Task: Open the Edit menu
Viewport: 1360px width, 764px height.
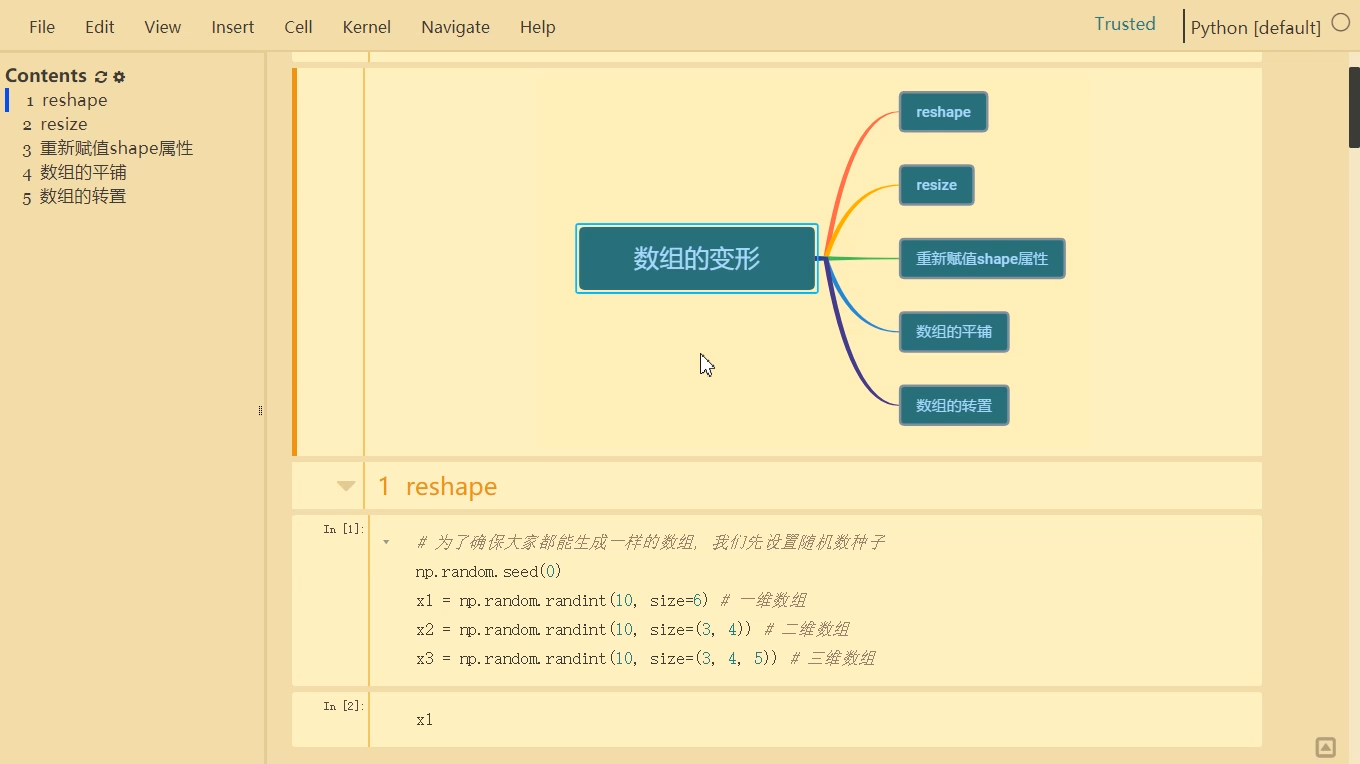Action: pos(100,27)
